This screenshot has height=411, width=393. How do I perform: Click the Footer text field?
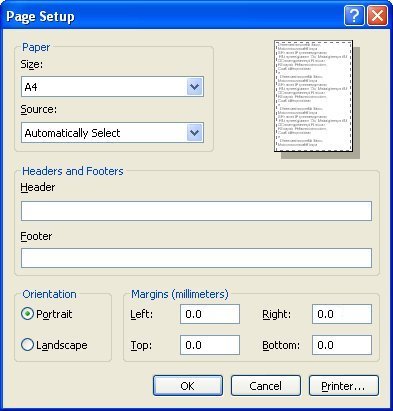(196, 258)
